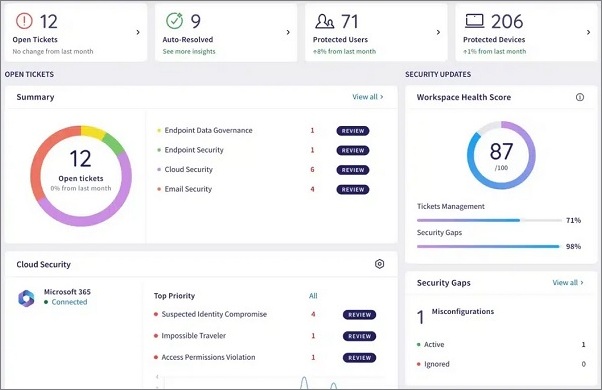Open Workspace Health Score info icon
Screen dimensions: 602x390
tap(580, 97)
